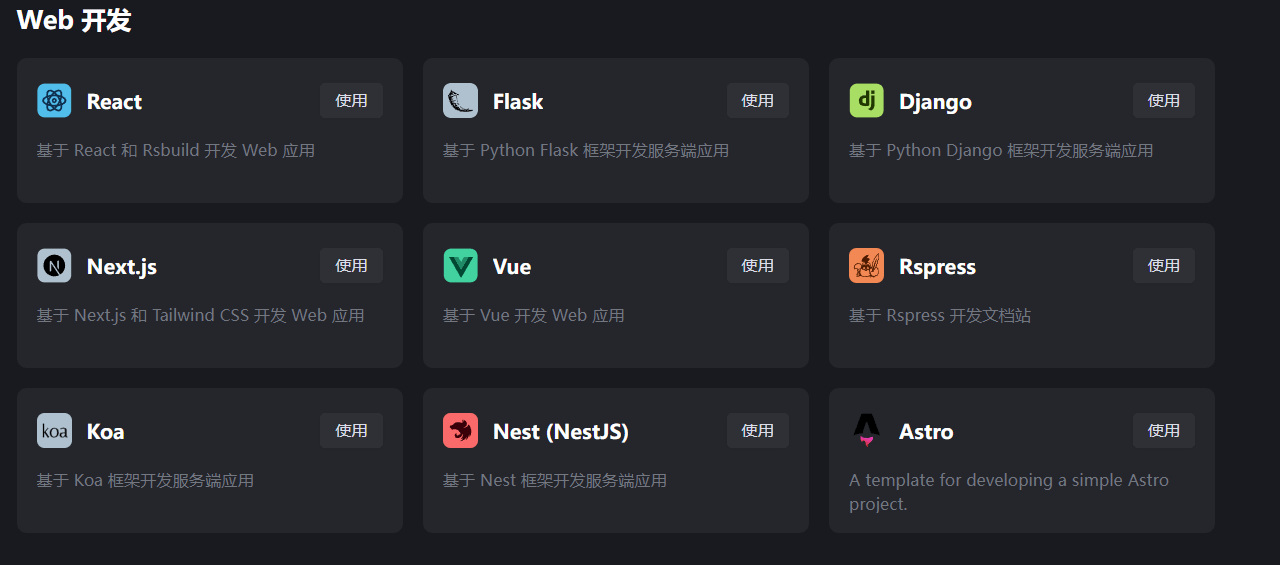Use the Vue template button
This screenshot has height=565, width=1280.
[x=757, y=266]
